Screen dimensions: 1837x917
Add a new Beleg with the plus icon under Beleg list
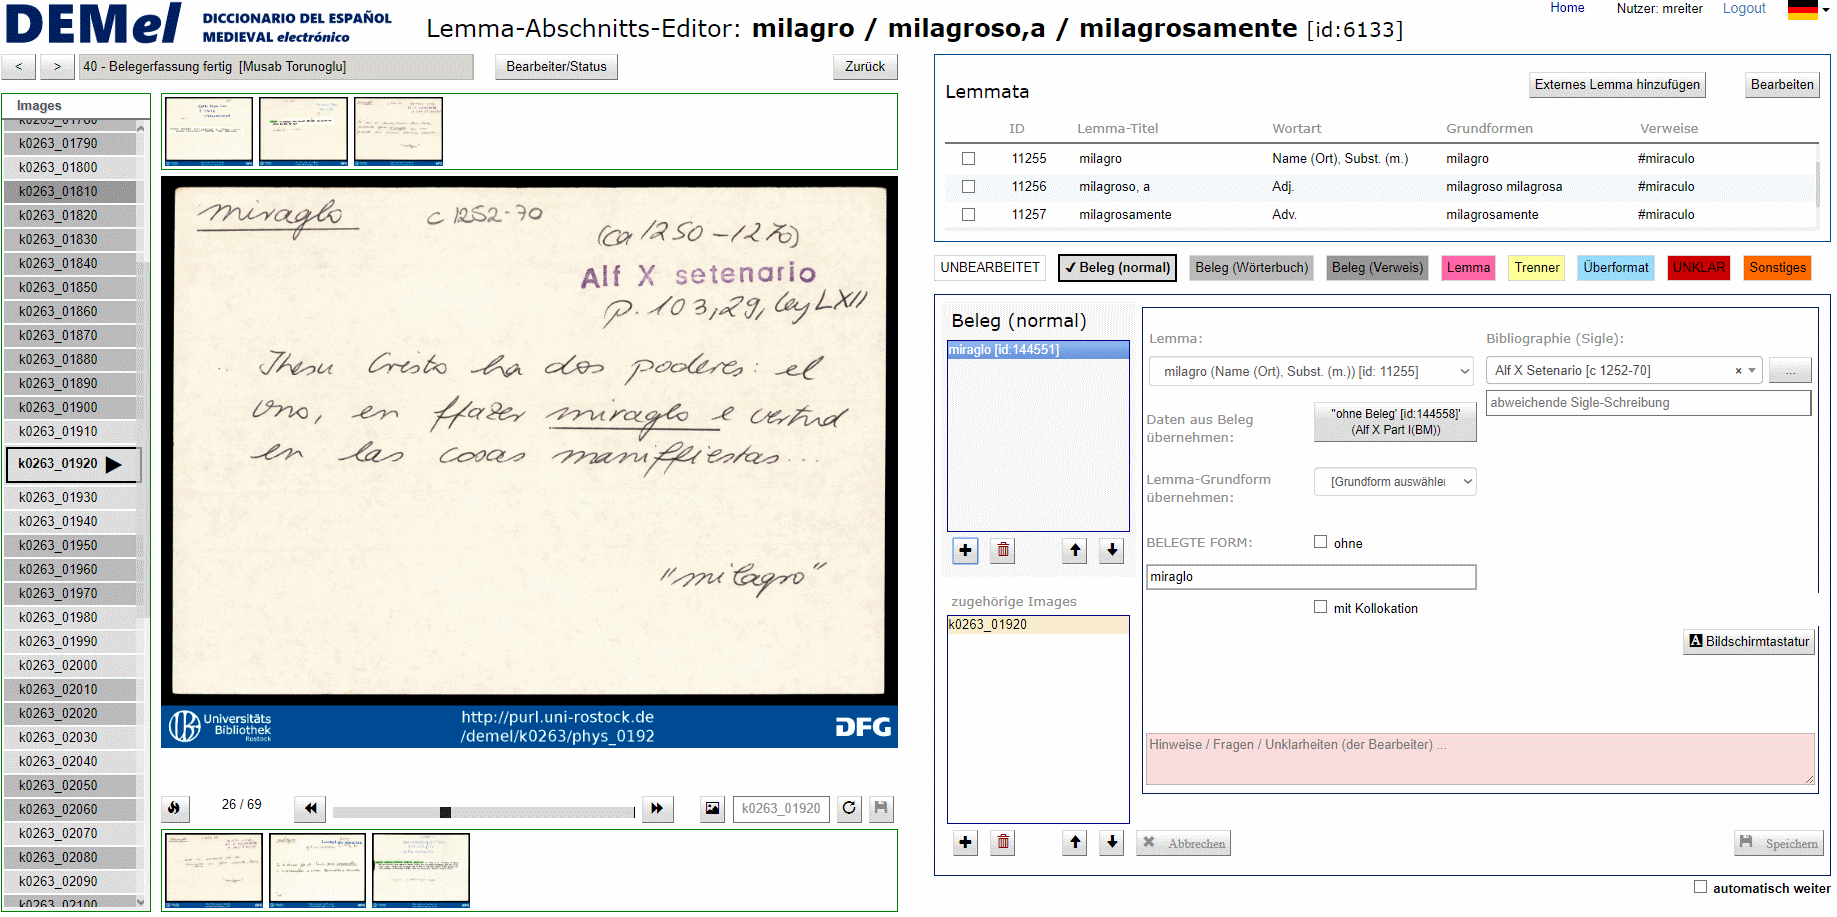click(x=965, y=550)
